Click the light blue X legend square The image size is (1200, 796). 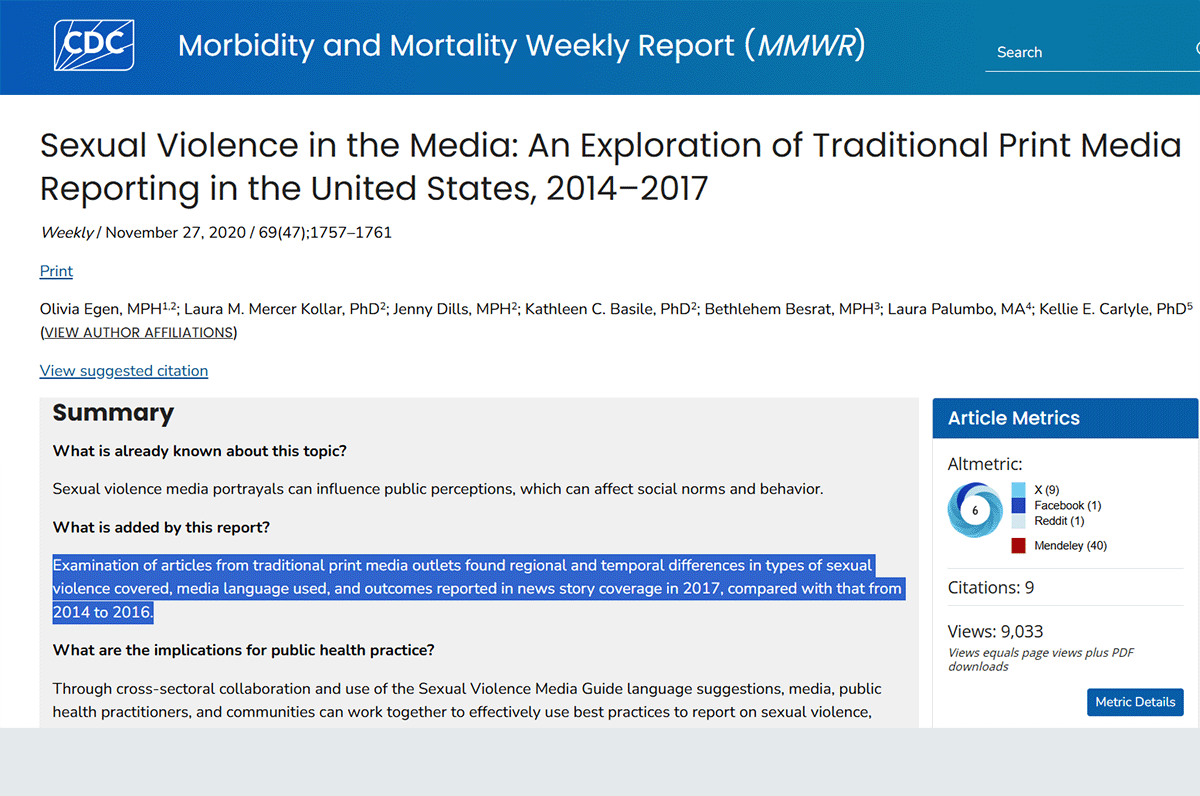1016,489
